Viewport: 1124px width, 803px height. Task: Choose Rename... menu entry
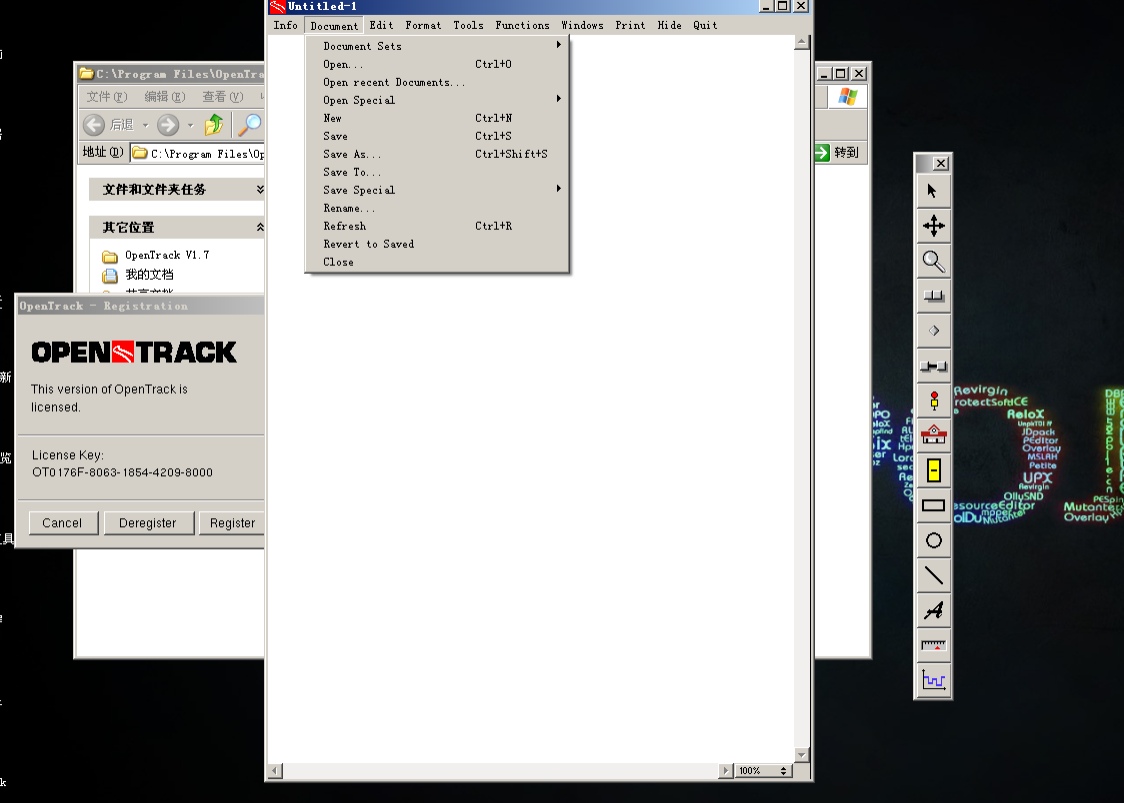point(437,208)
